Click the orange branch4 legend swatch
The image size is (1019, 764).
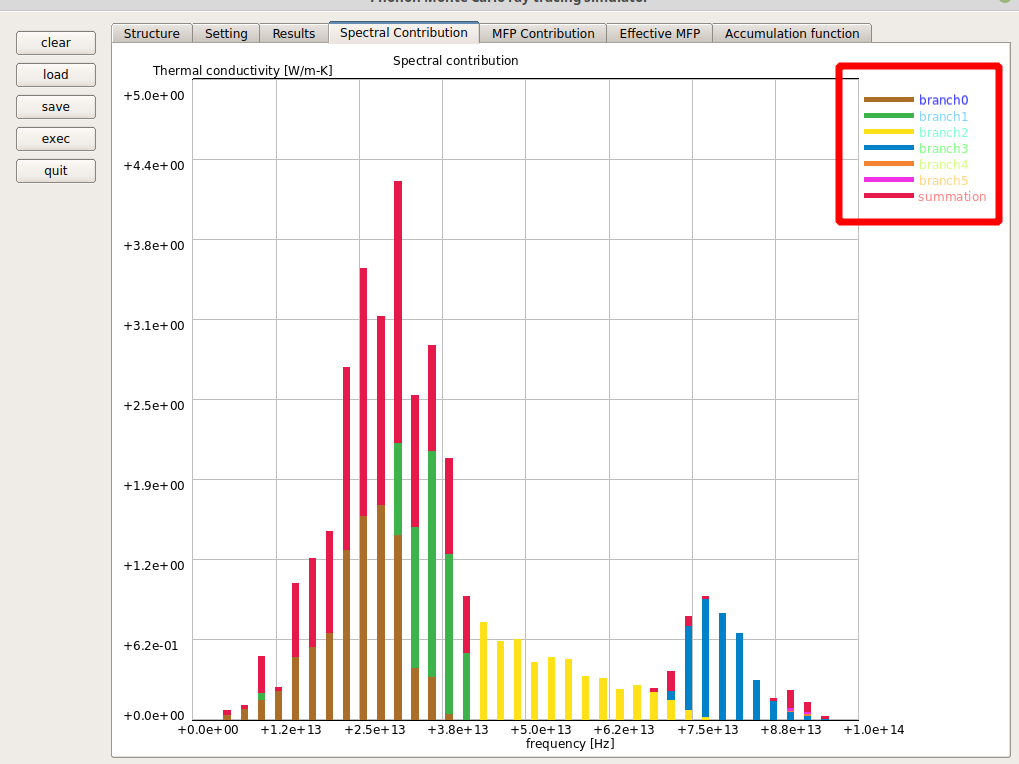pos(888,164)
